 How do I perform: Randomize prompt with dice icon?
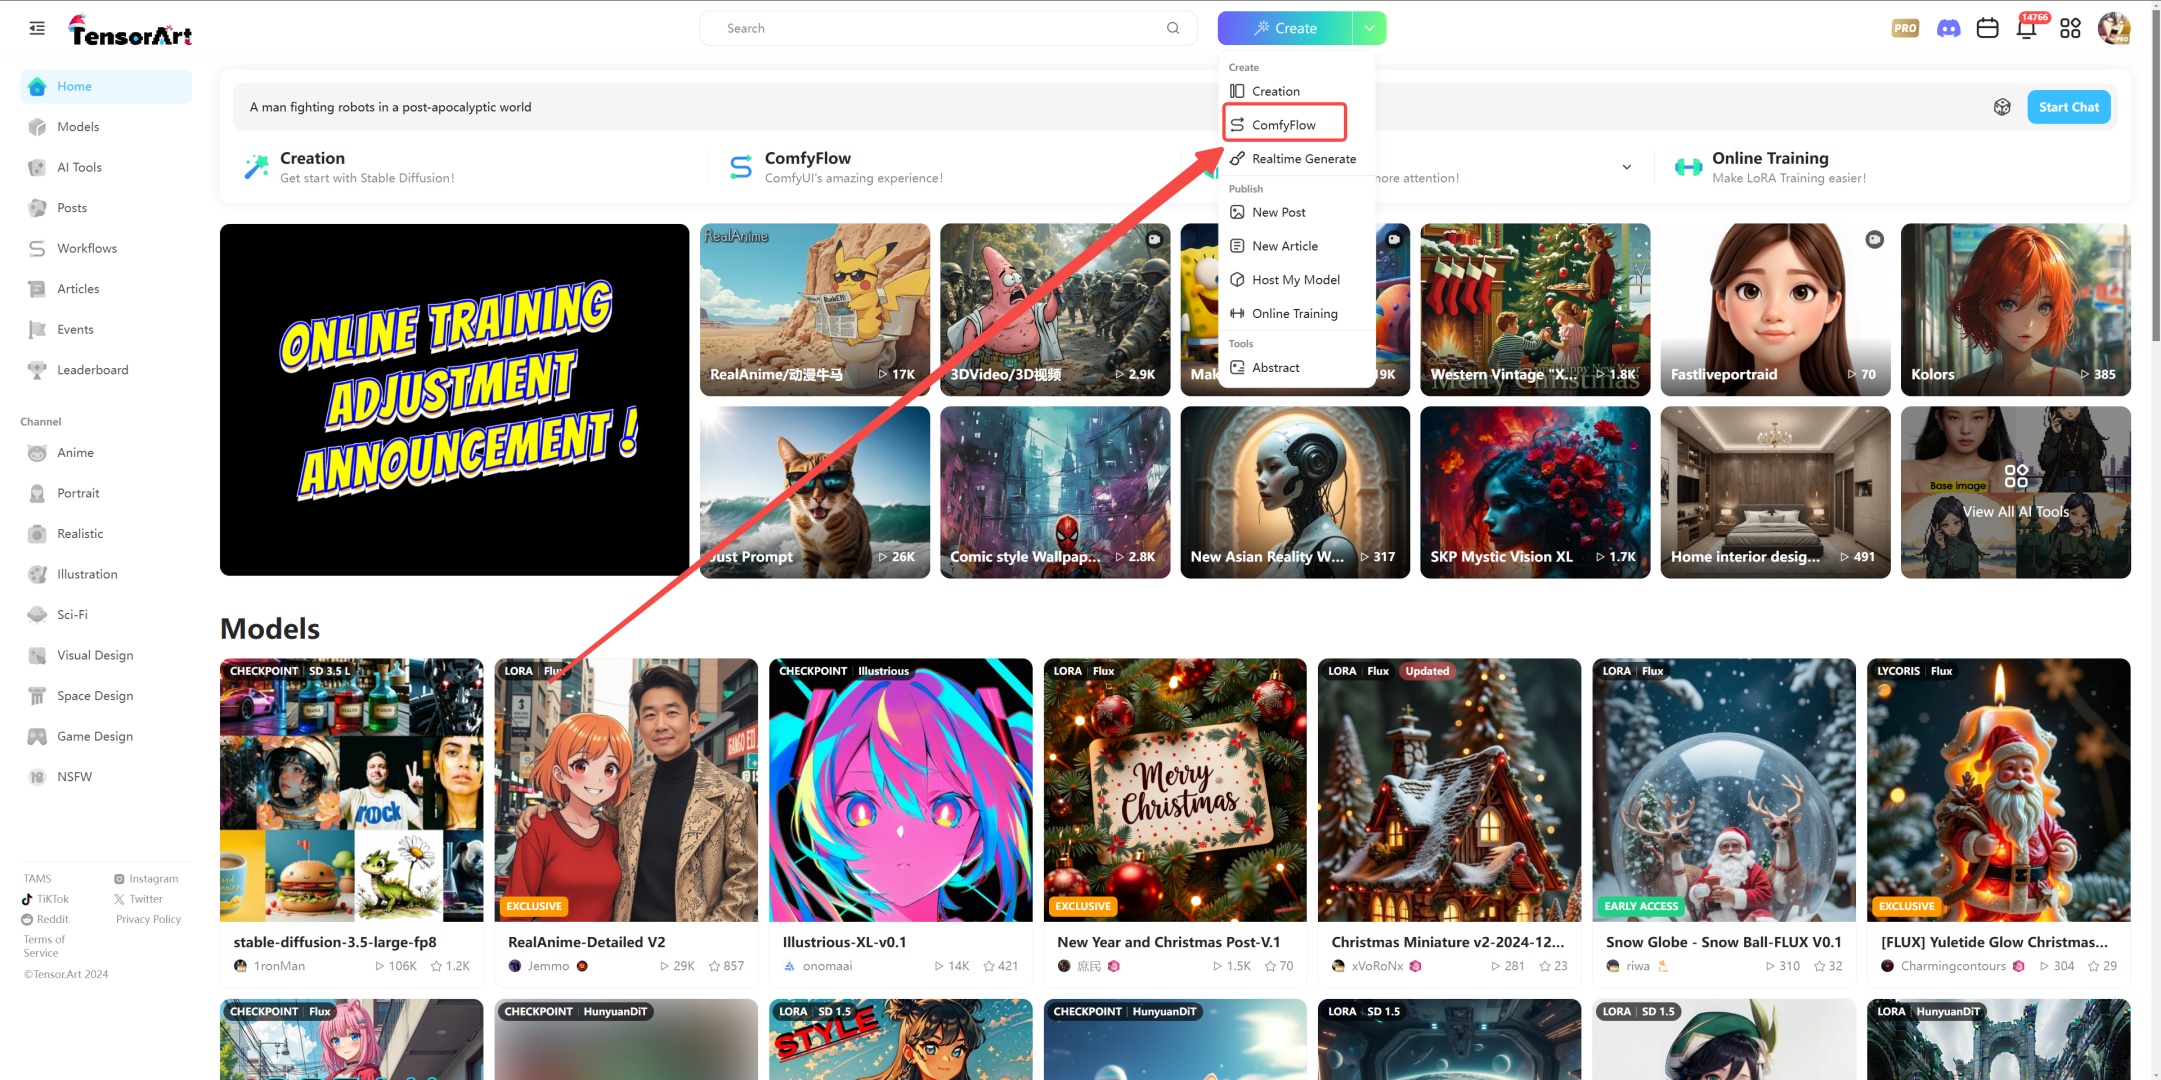tap(2002, 107)
